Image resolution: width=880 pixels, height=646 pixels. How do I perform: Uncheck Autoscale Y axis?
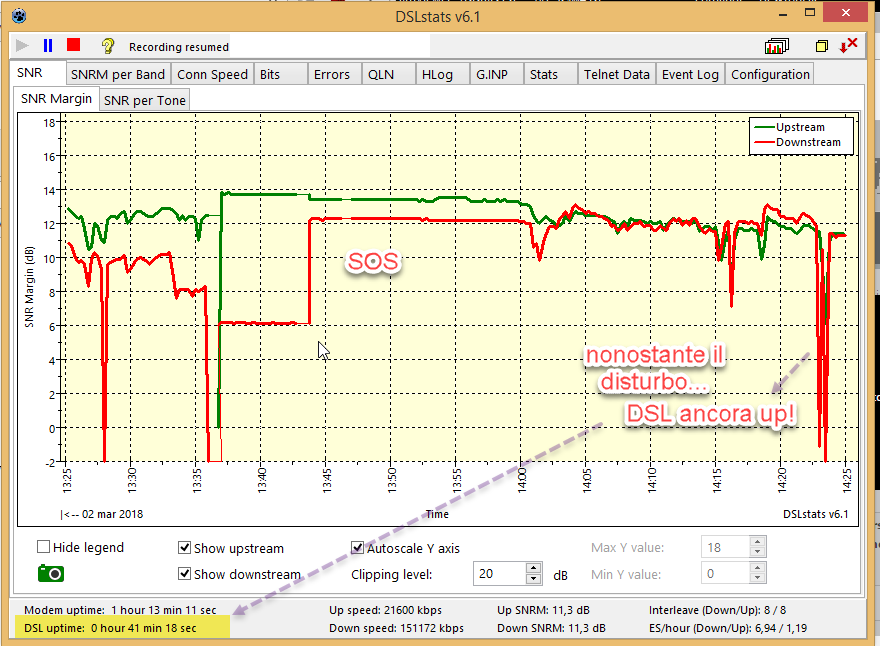click(x=357, y=547)
